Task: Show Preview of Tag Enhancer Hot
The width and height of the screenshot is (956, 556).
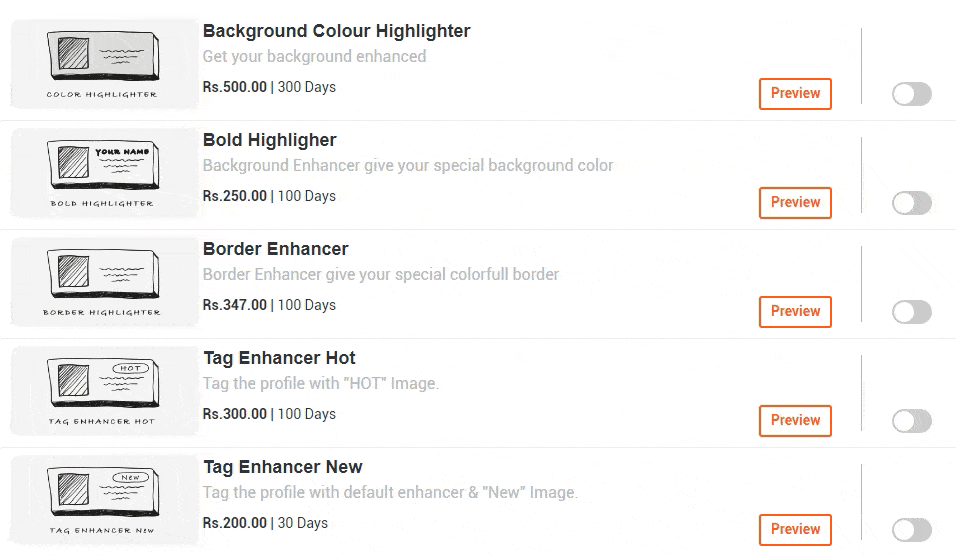Action: coord(795,421)
